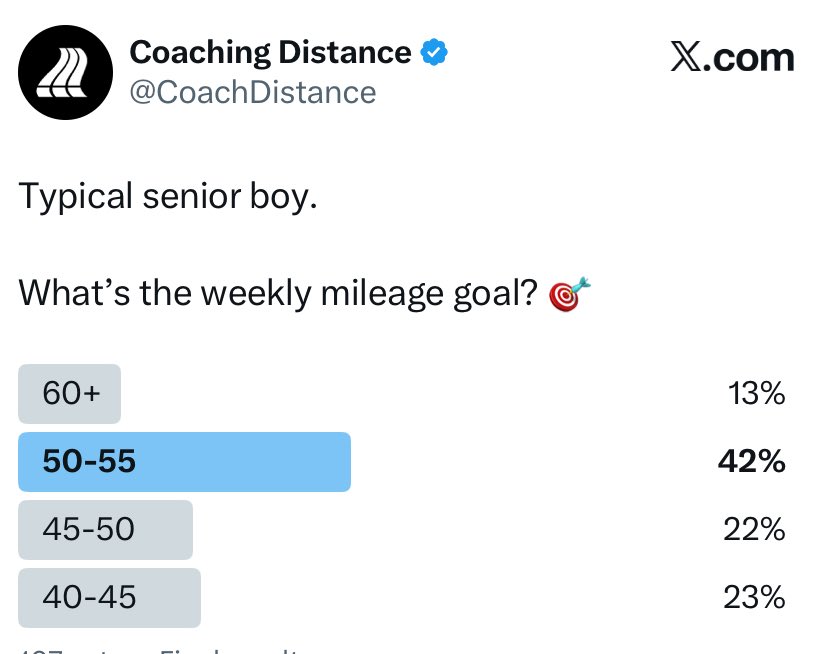Click the 13% poll result
The width and height of the screenshot is (828, 654).
pos(756,394)
